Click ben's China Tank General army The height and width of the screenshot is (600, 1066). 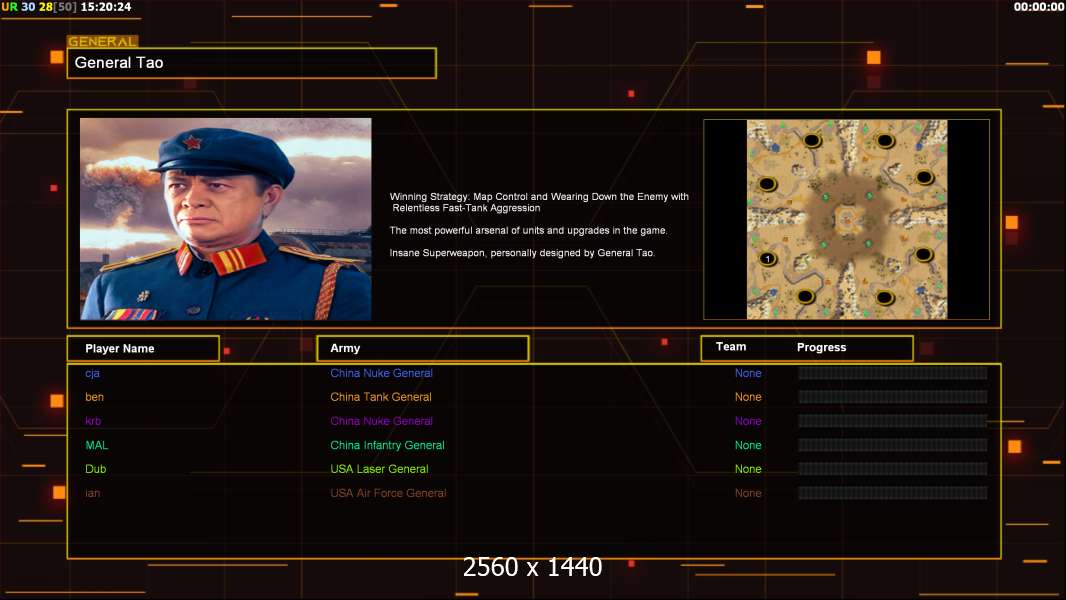[x=381, y=397]
